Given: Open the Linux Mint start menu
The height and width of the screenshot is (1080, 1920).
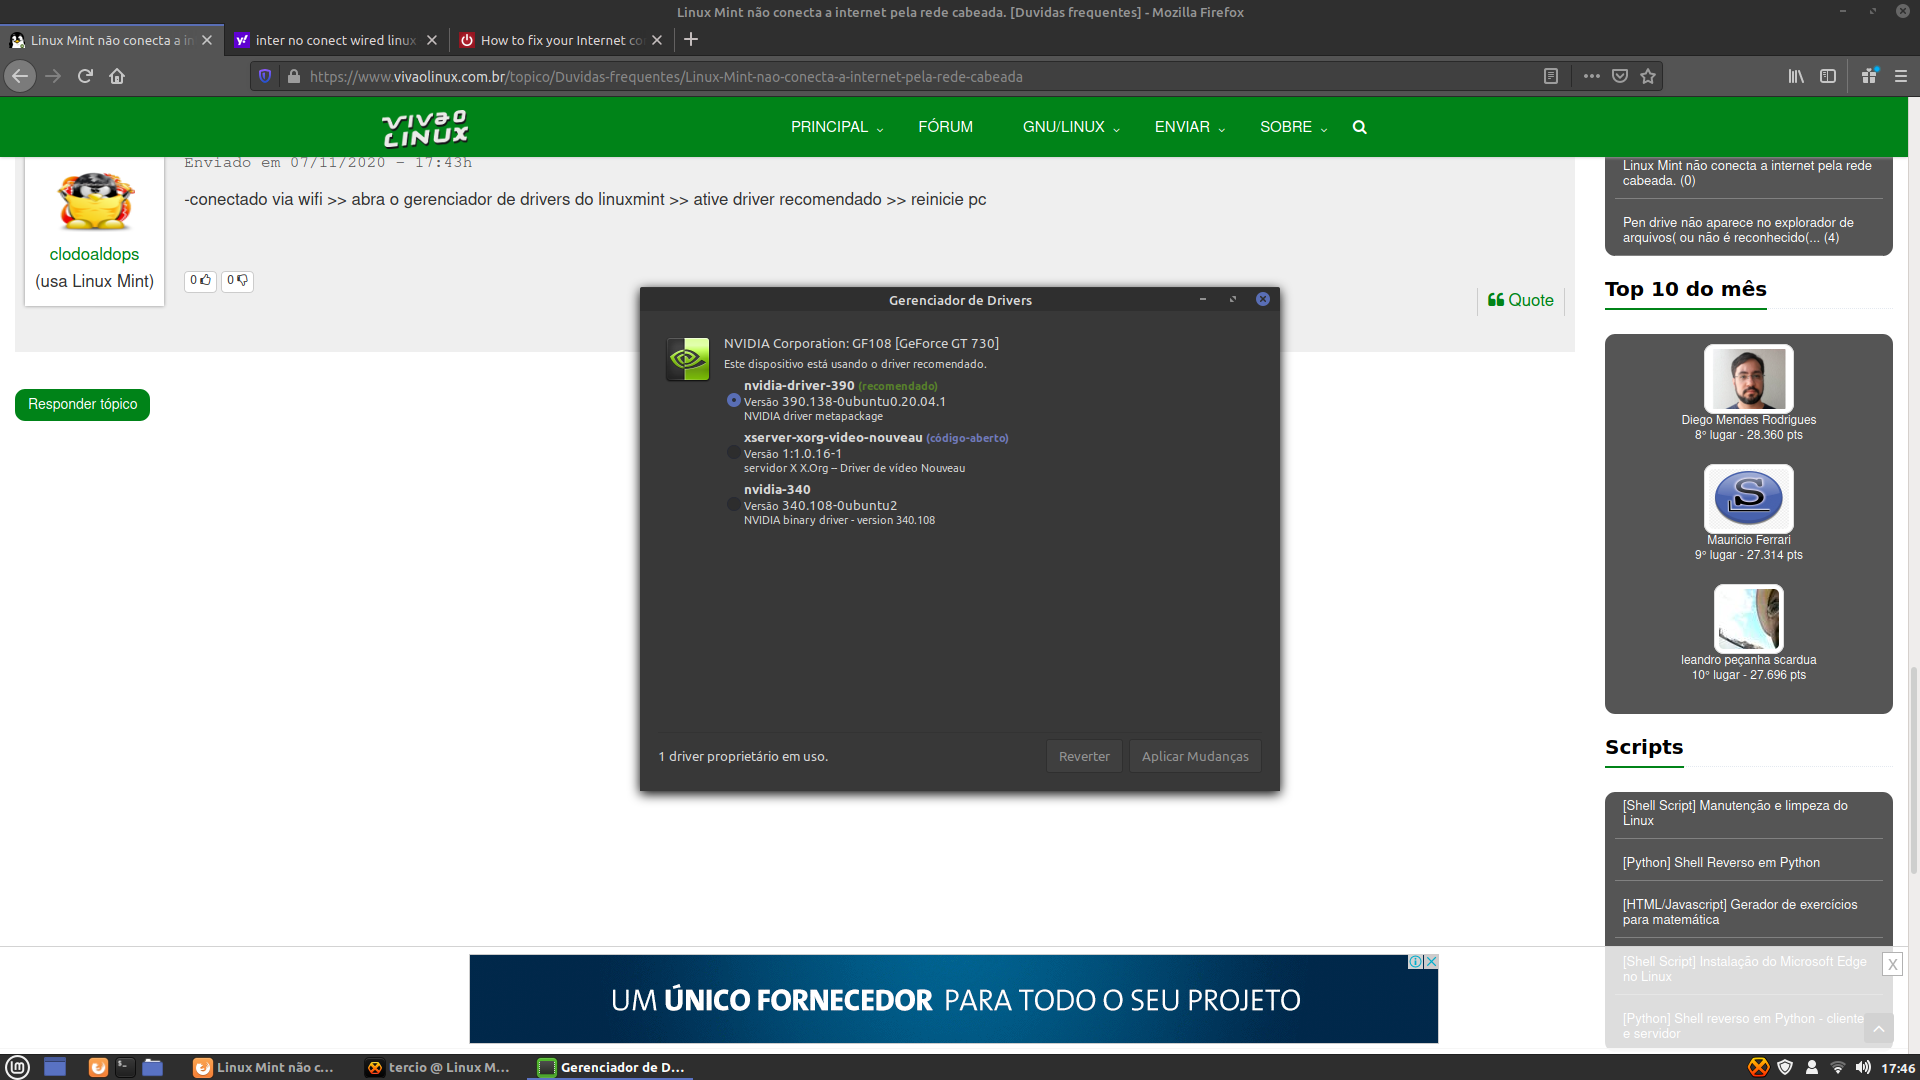Looking at the screenshot, I should pyautogui.click(x=18, y=1067).
